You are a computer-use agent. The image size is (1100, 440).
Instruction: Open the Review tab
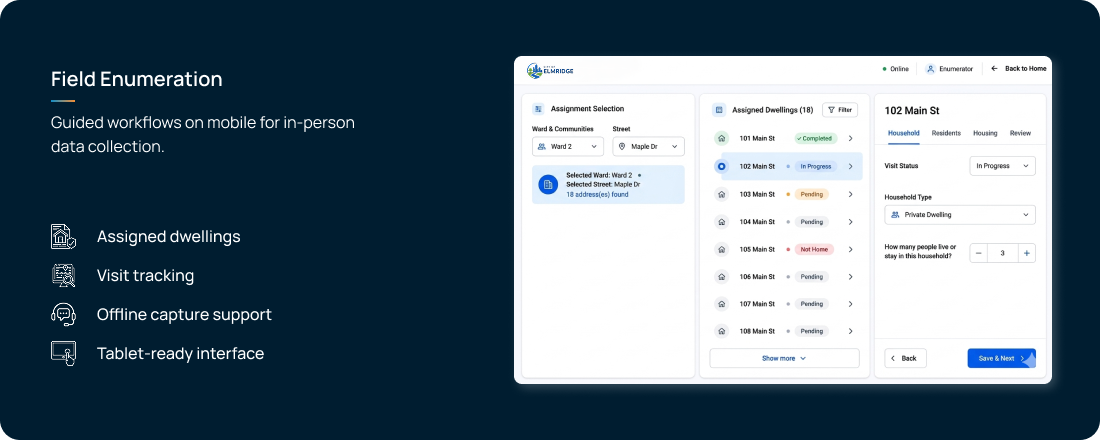point(1020,133)
